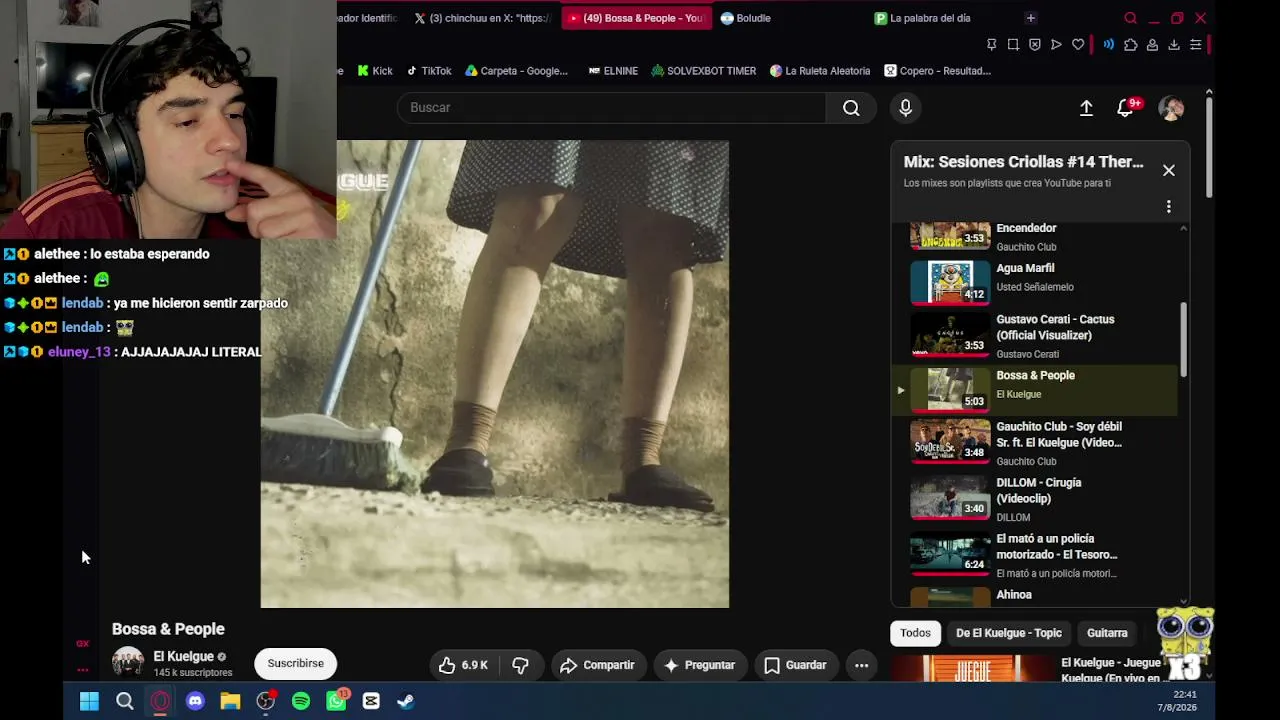1280x720 pixels.
Task: Select the Todos filter chip
Action: (915, 633)
